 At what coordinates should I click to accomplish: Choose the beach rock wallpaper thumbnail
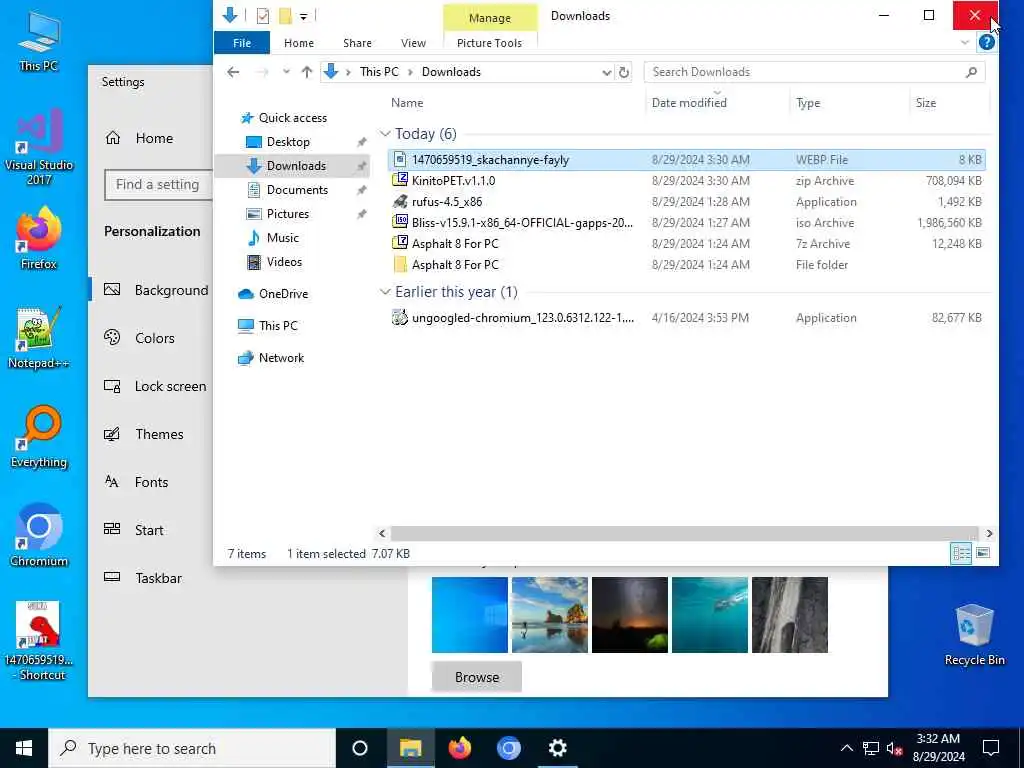point(549,615)
